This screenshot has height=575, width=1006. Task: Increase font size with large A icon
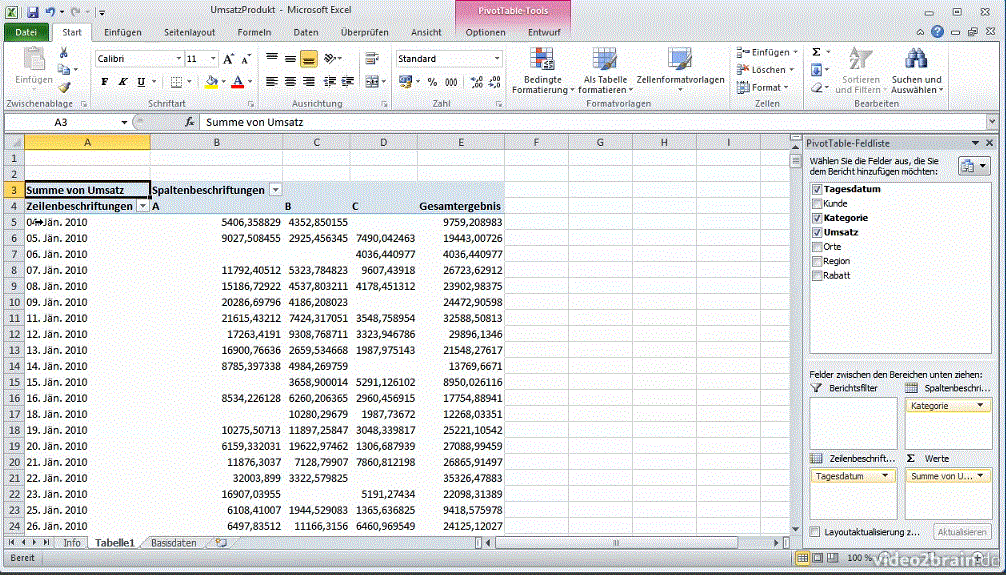click(228, 59)
